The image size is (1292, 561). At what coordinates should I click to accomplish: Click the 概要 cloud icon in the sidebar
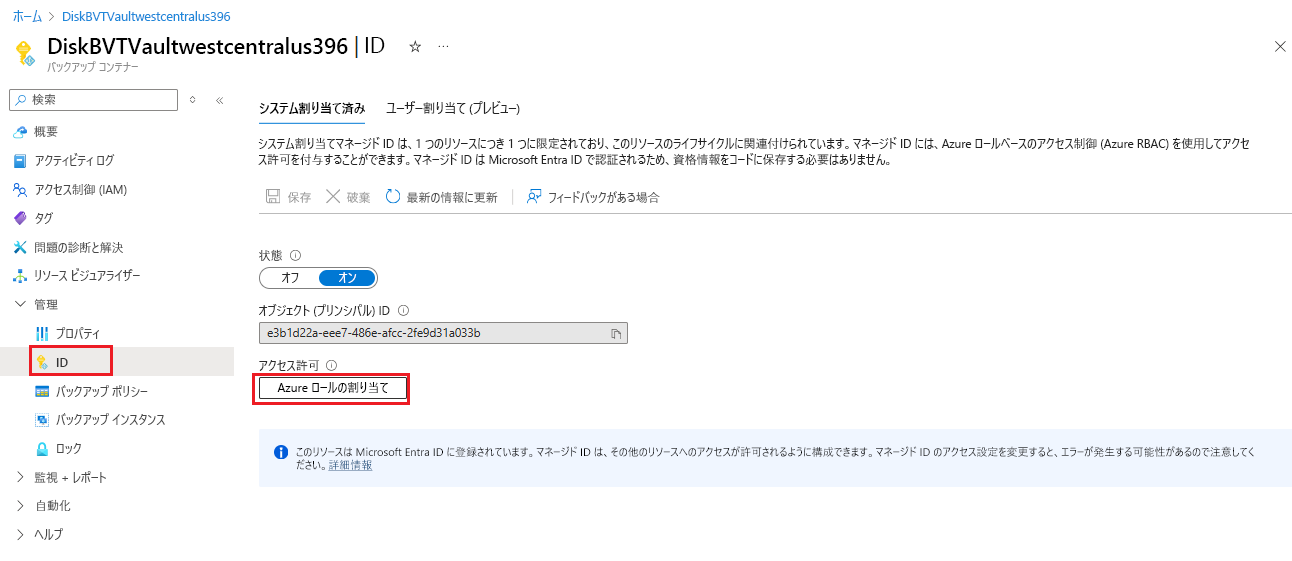20,132
